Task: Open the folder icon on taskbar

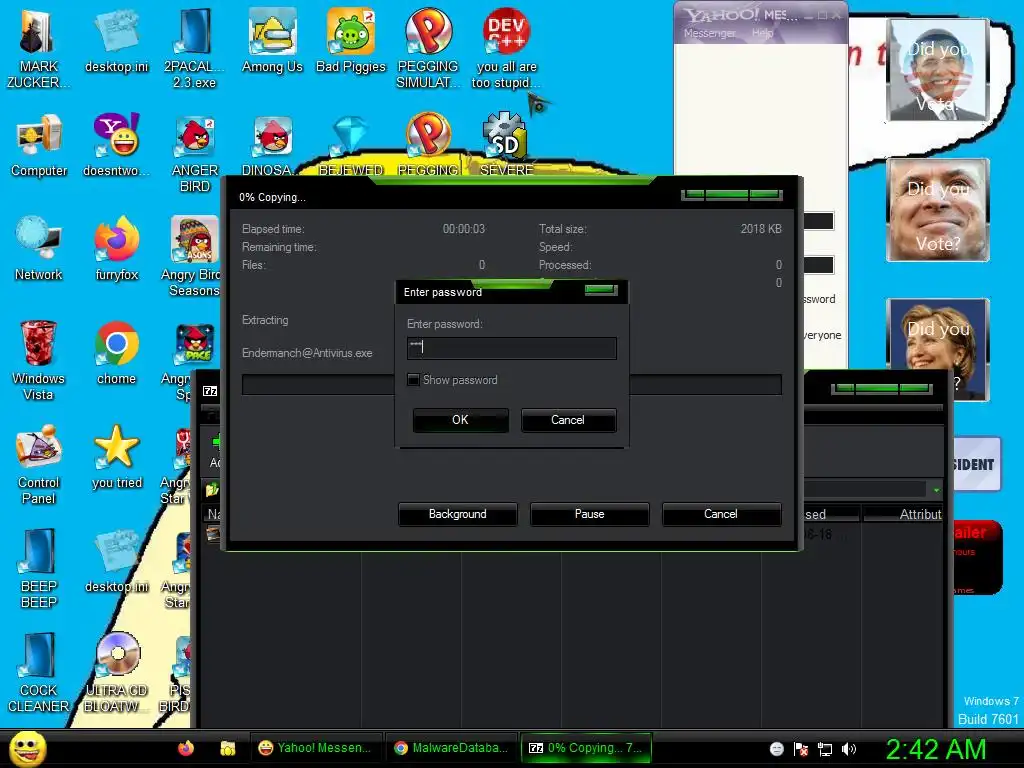Action: coord(227,748)
